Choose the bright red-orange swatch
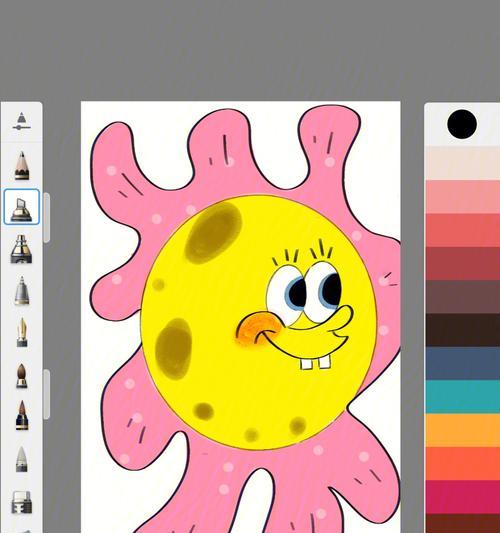Image resolution: width=500 pixels, height=533 pixels. [463, 463]
